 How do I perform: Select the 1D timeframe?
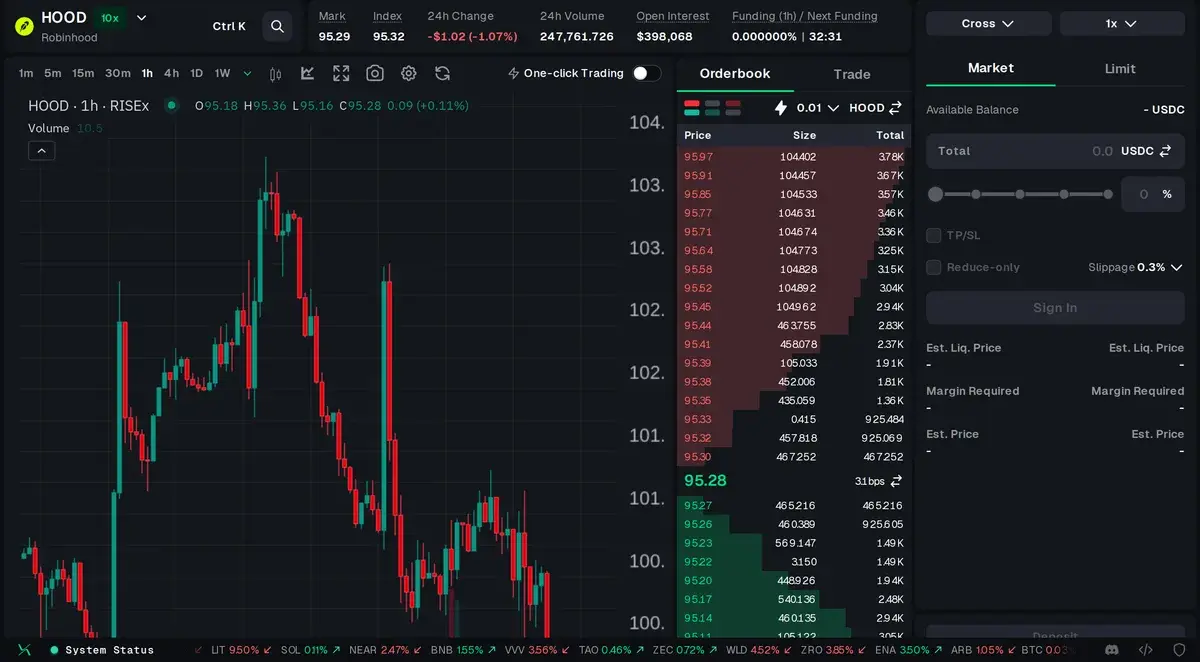coord(197,73)
